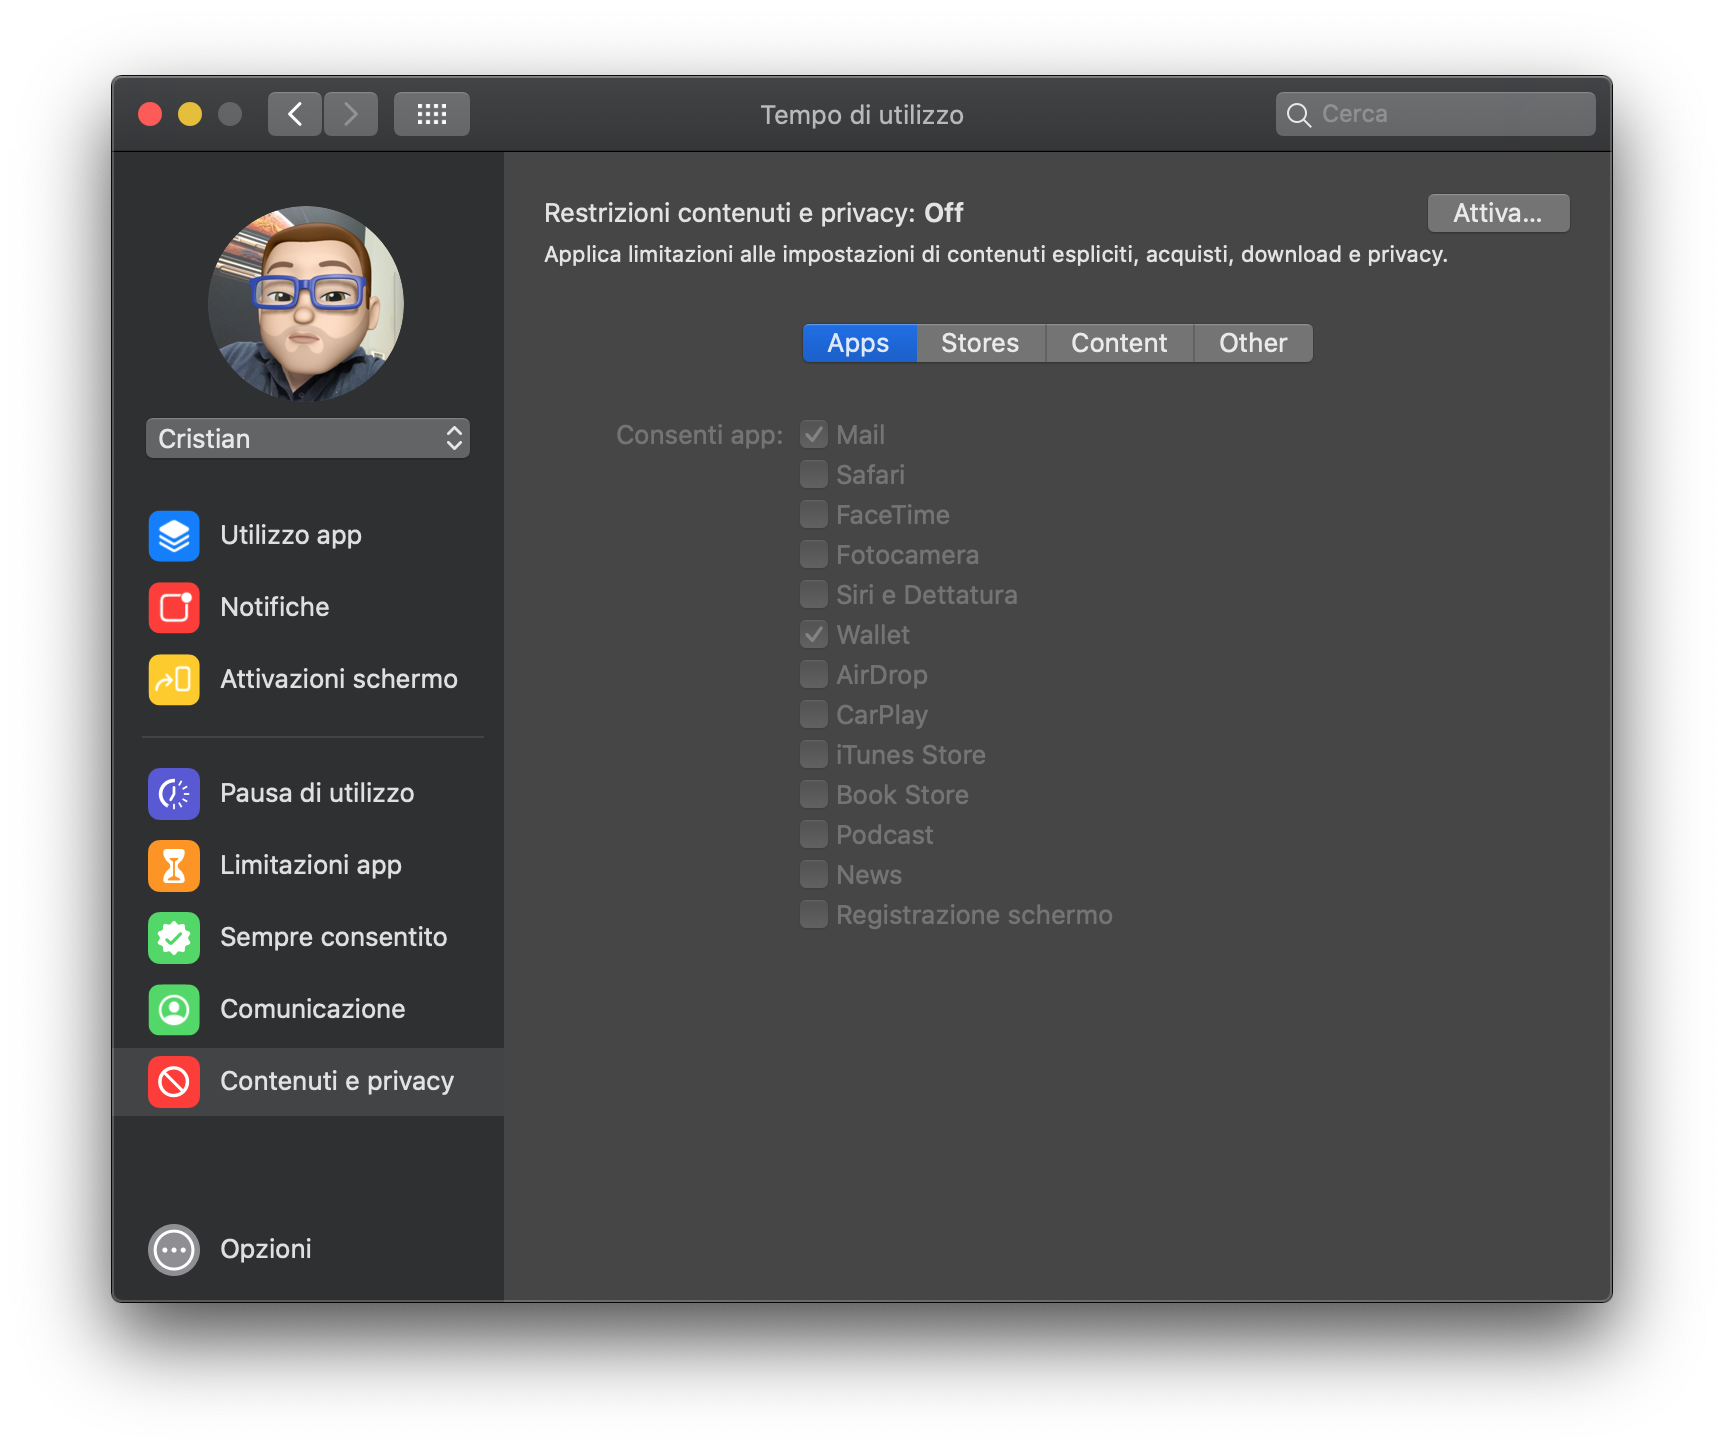
Task: Open Opzioni label at sidebar bottom
Action: click(266, 1250)
